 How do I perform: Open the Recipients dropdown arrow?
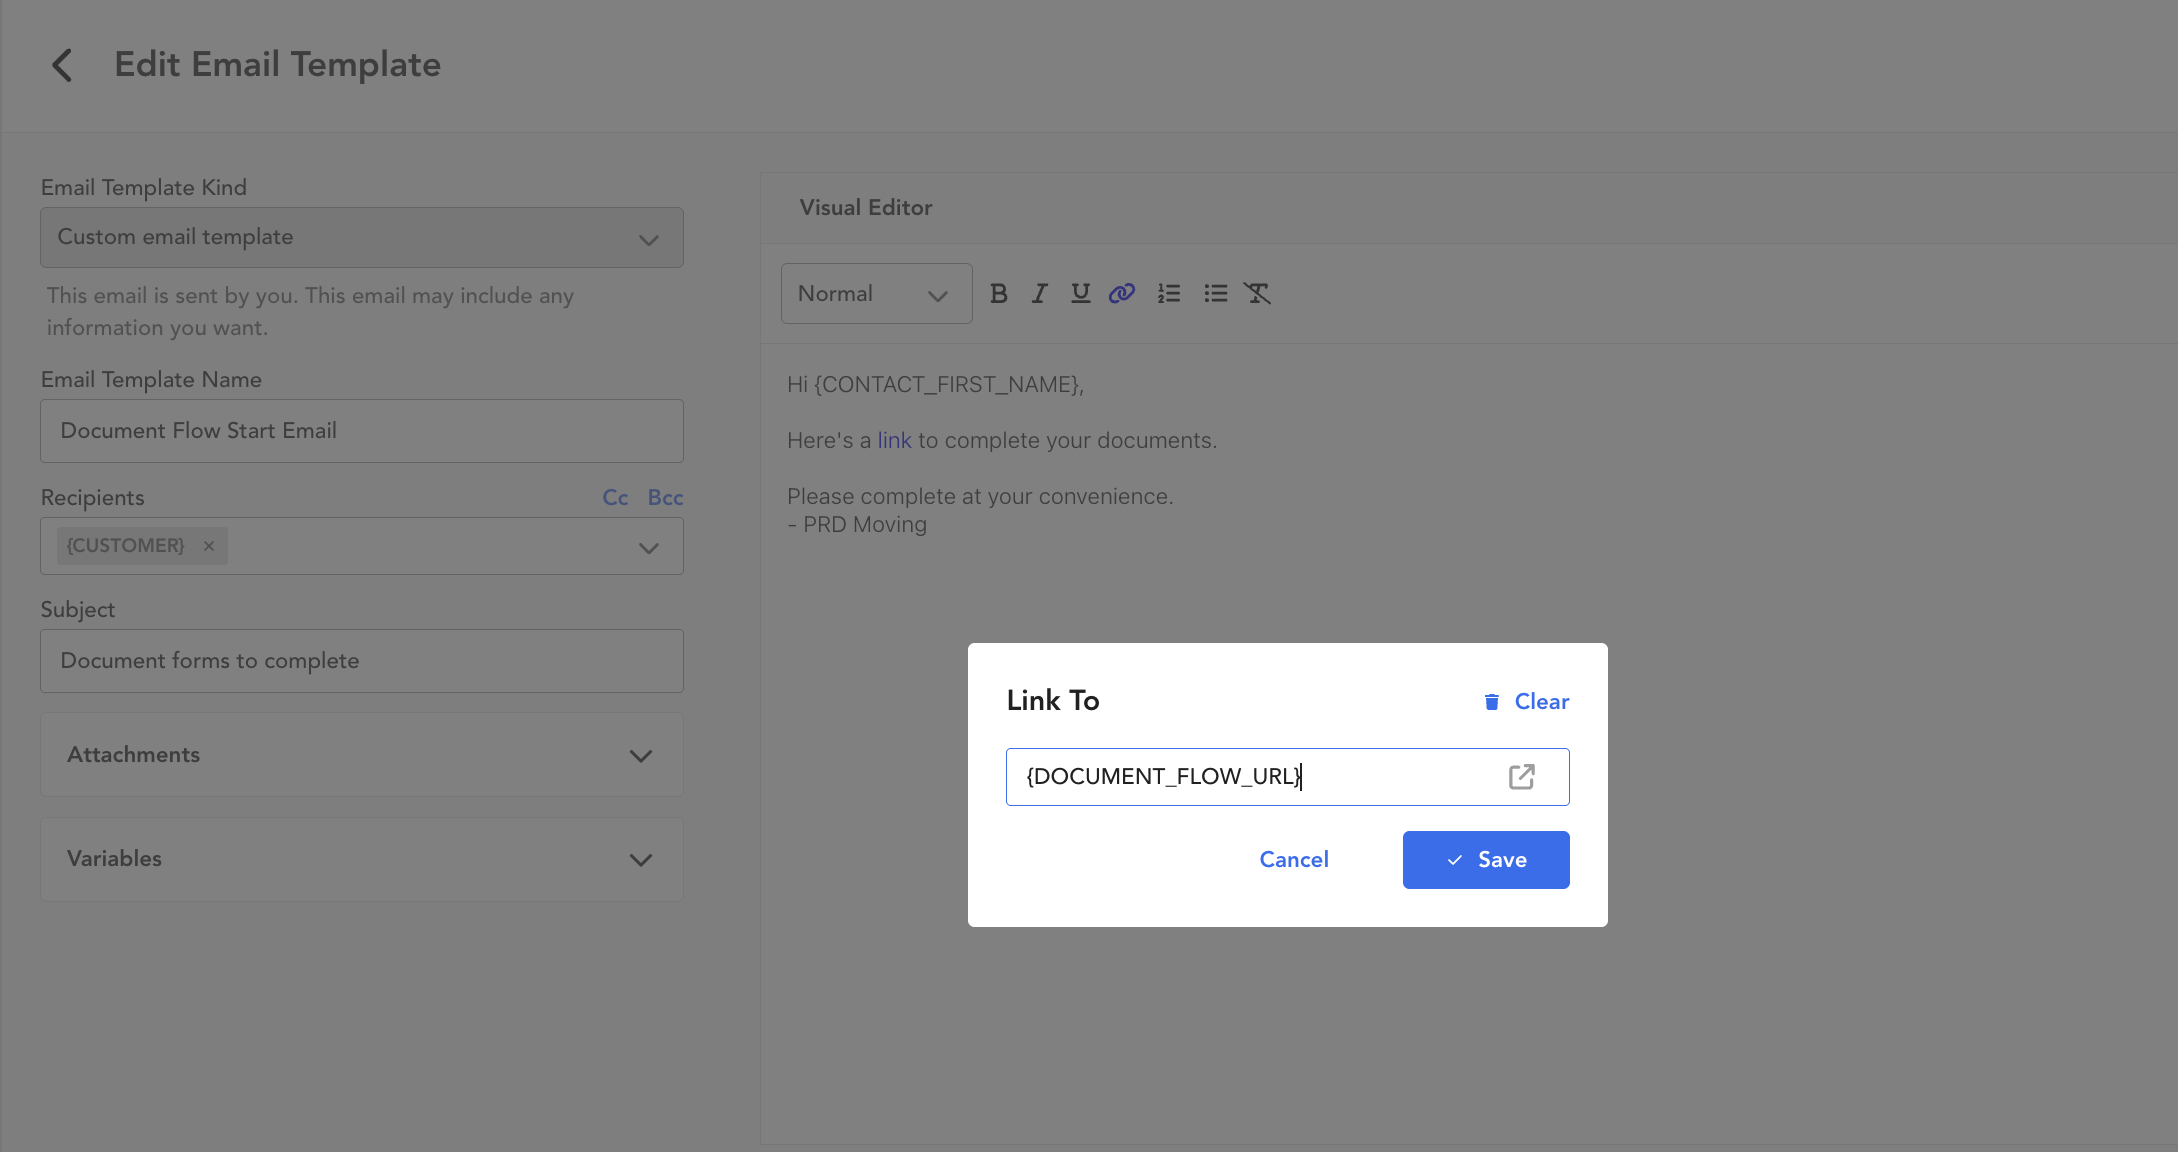[x=649, y=548]
